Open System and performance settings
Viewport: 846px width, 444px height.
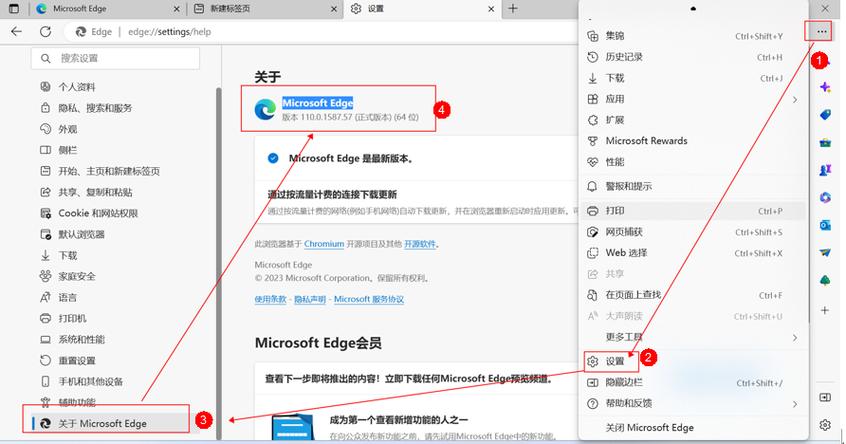(x=72, y=339)
